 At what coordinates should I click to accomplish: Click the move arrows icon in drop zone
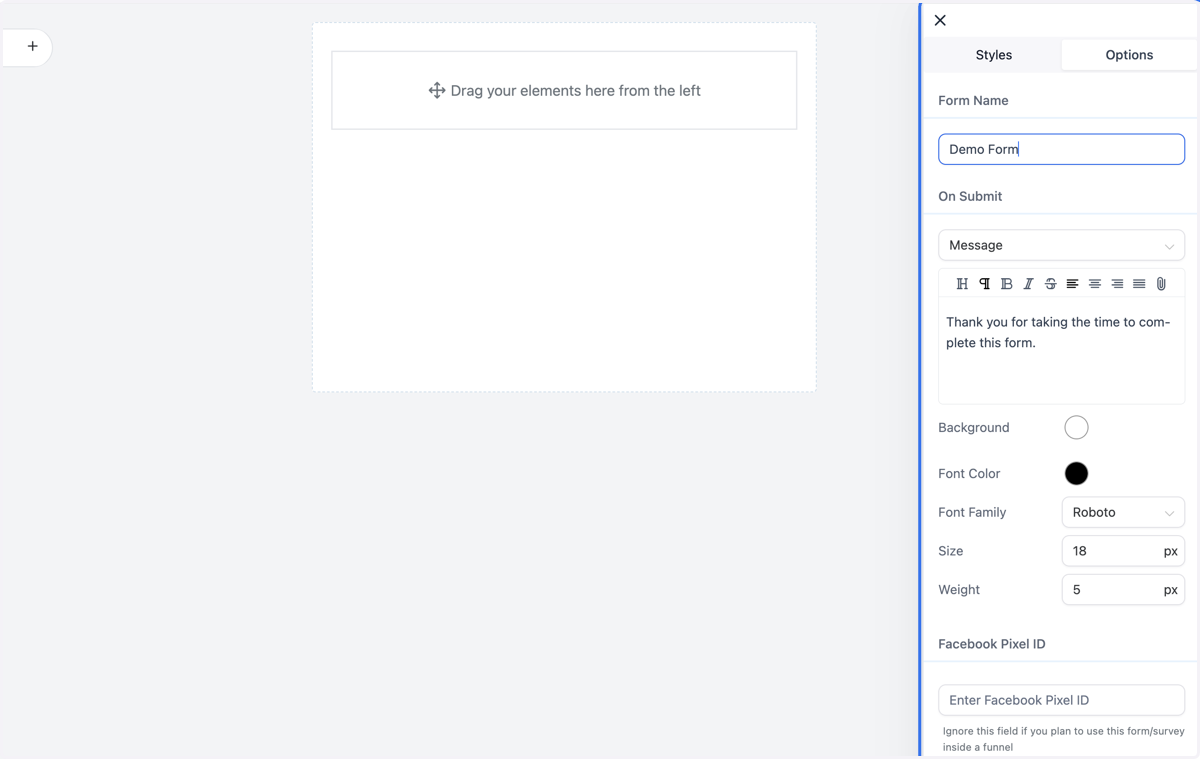(437, 90)
